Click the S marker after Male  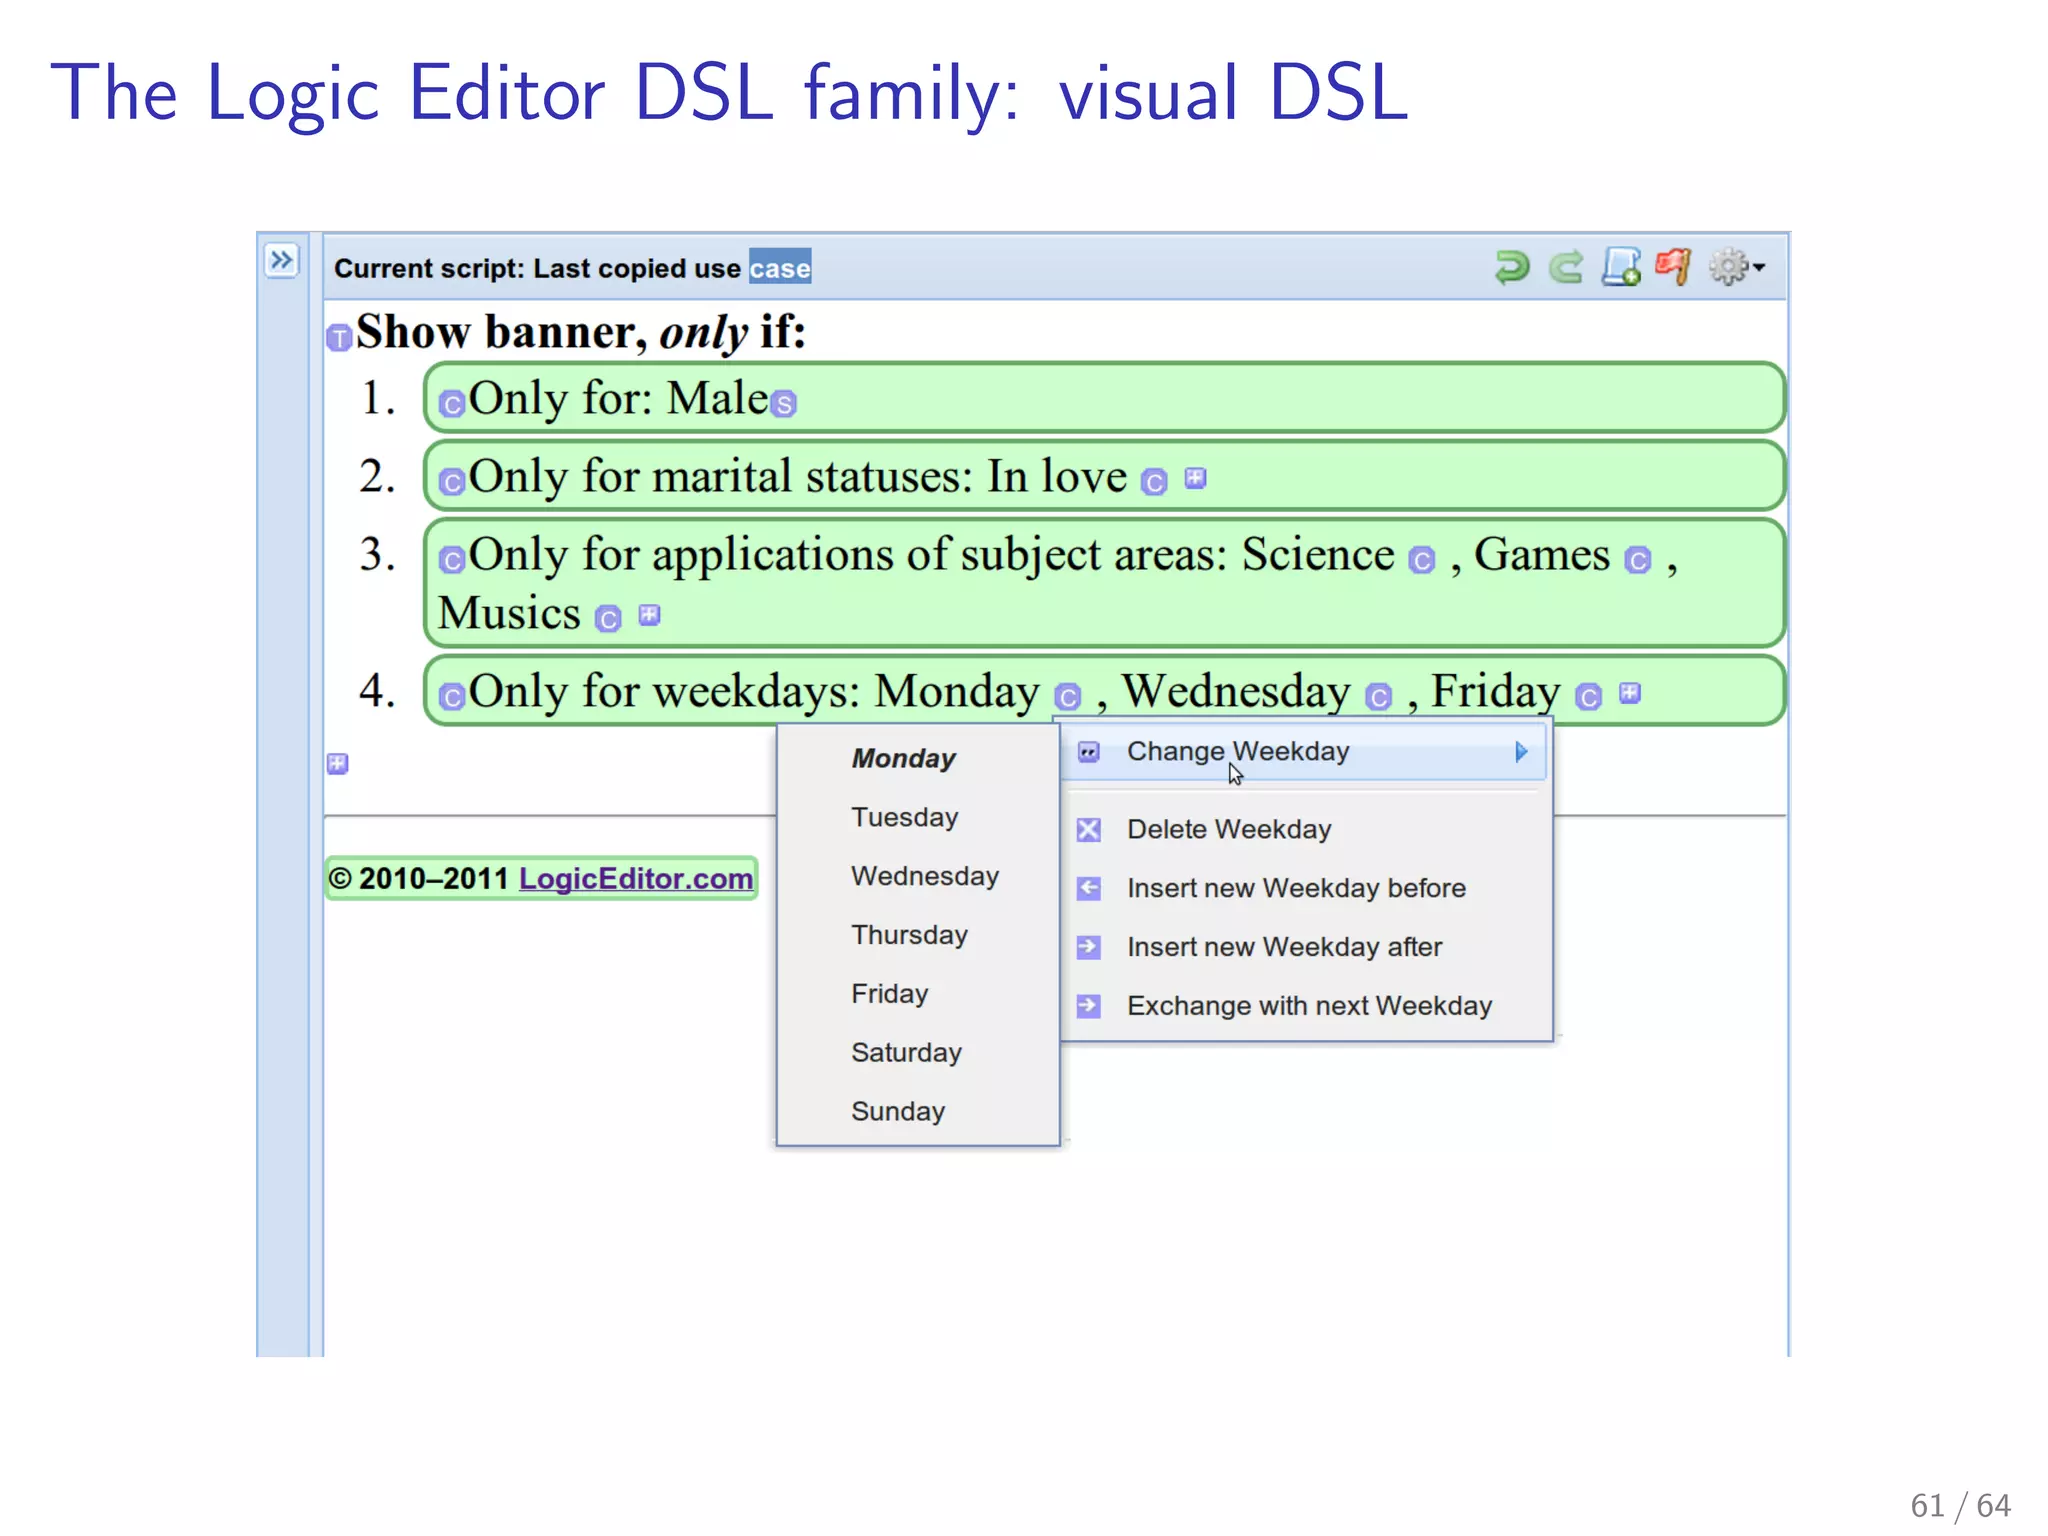click(x=785, y=404)
